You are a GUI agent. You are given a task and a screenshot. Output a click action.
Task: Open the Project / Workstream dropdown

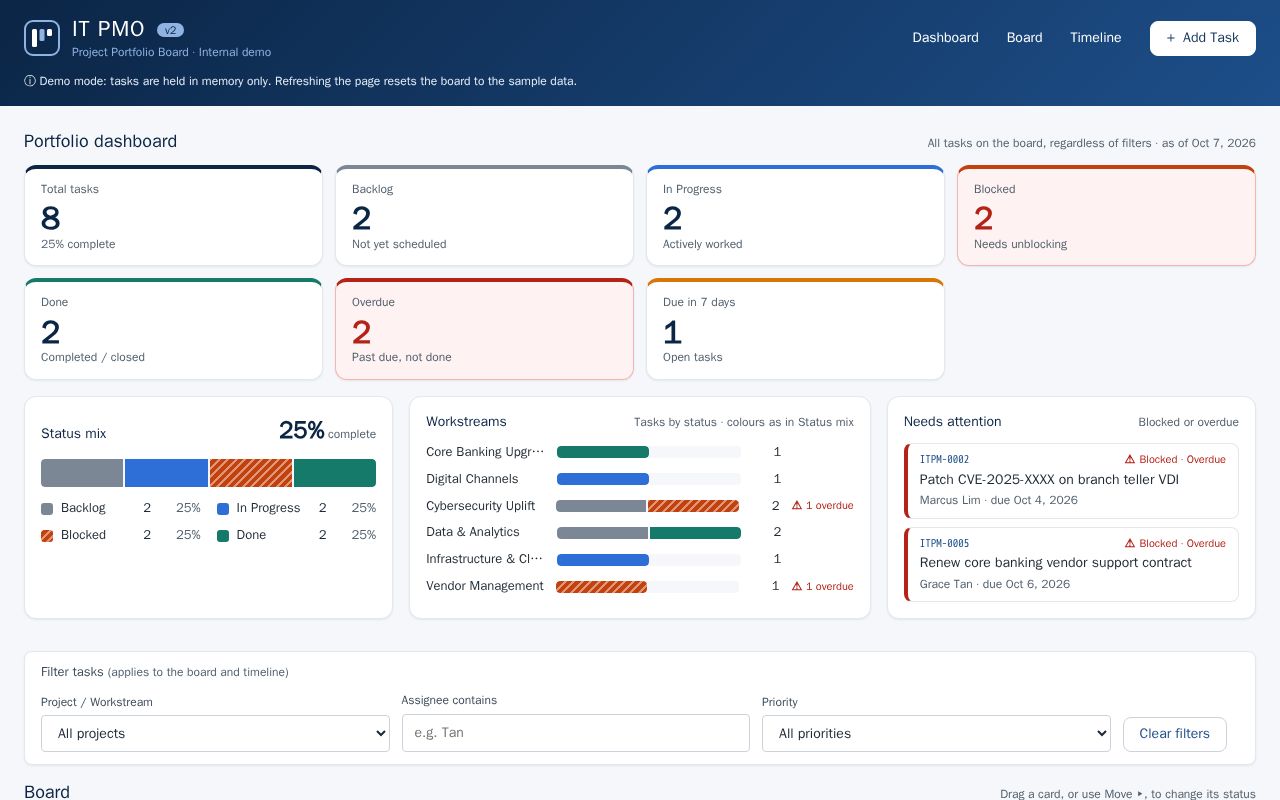[x=215, y=733]
